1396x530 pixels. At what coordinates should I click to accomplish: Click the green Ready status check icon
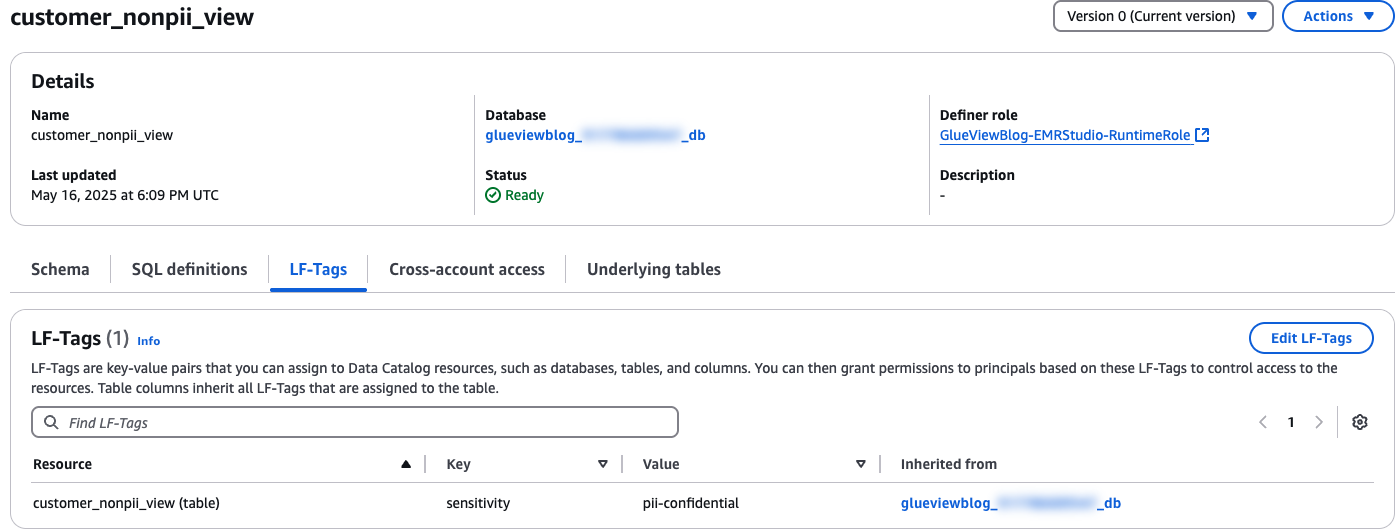pos(493,195)
